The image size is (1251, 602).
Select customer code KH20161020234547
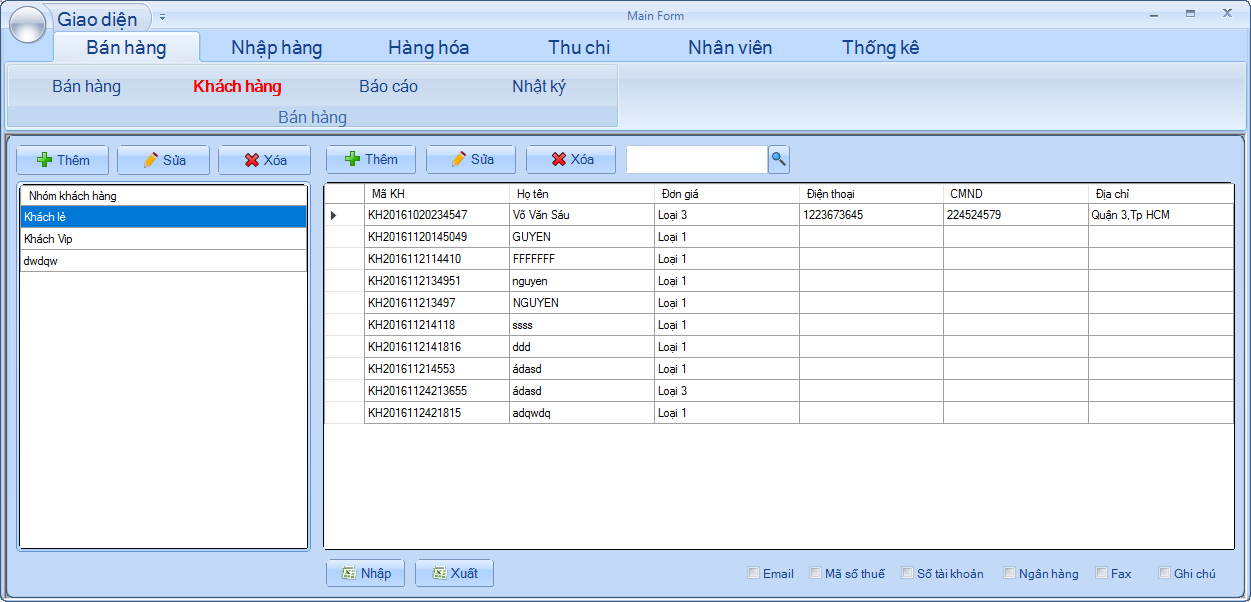pos(437,215)
